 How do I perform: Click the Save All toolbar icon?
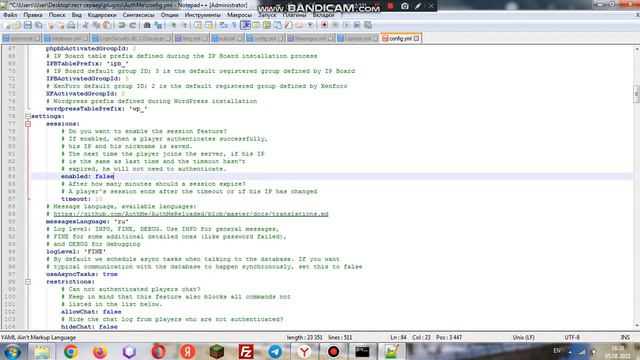point(38,25)
